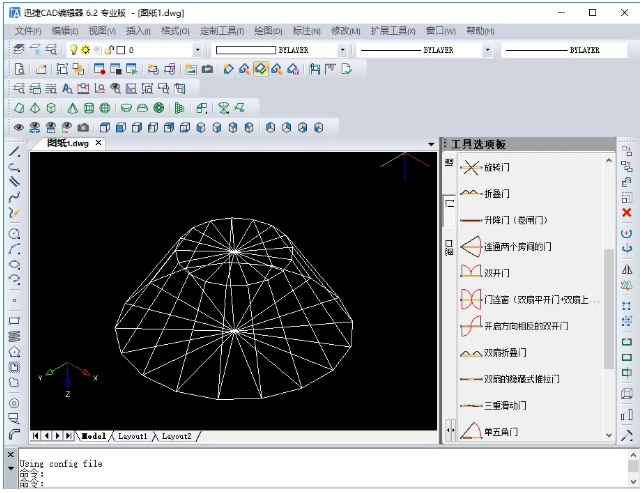Pick the Revision cloud tool

coord(14,383)
